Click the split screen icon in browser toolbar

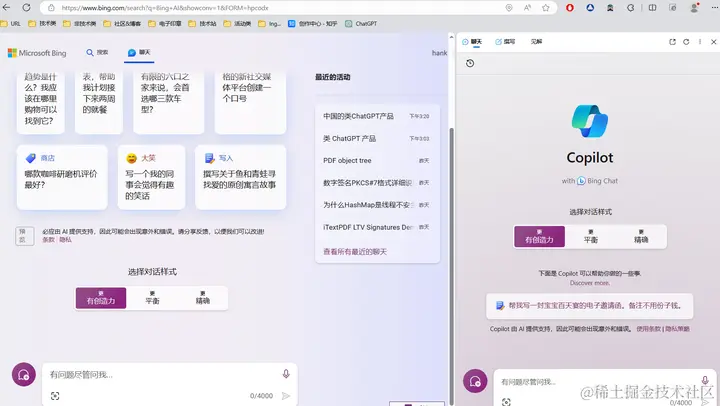(652, 8)
